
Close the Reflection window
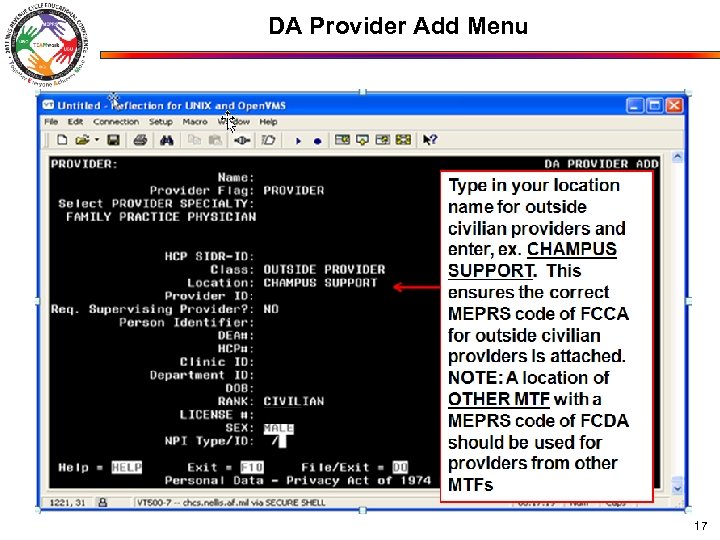click(x=674, y=106)
